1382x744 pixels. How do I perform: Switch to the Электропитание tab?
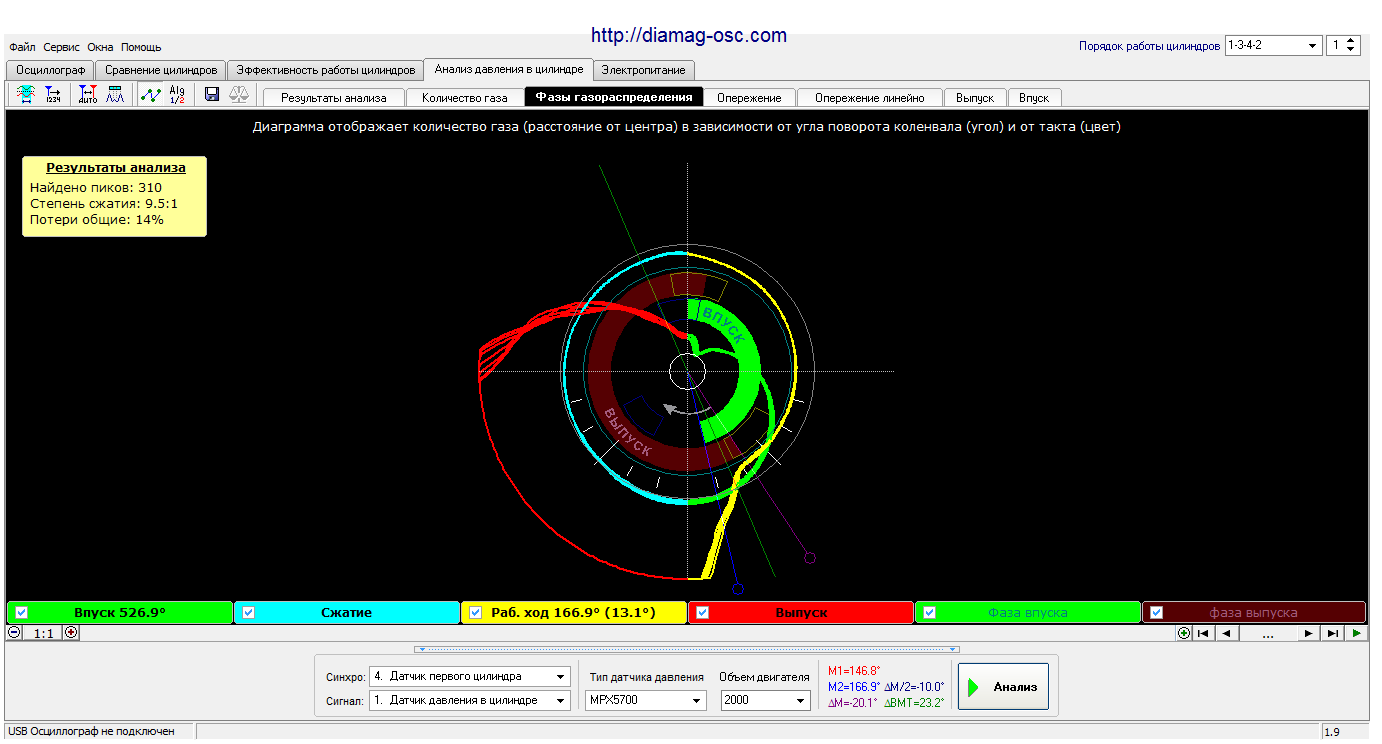(x=643, y=70)
